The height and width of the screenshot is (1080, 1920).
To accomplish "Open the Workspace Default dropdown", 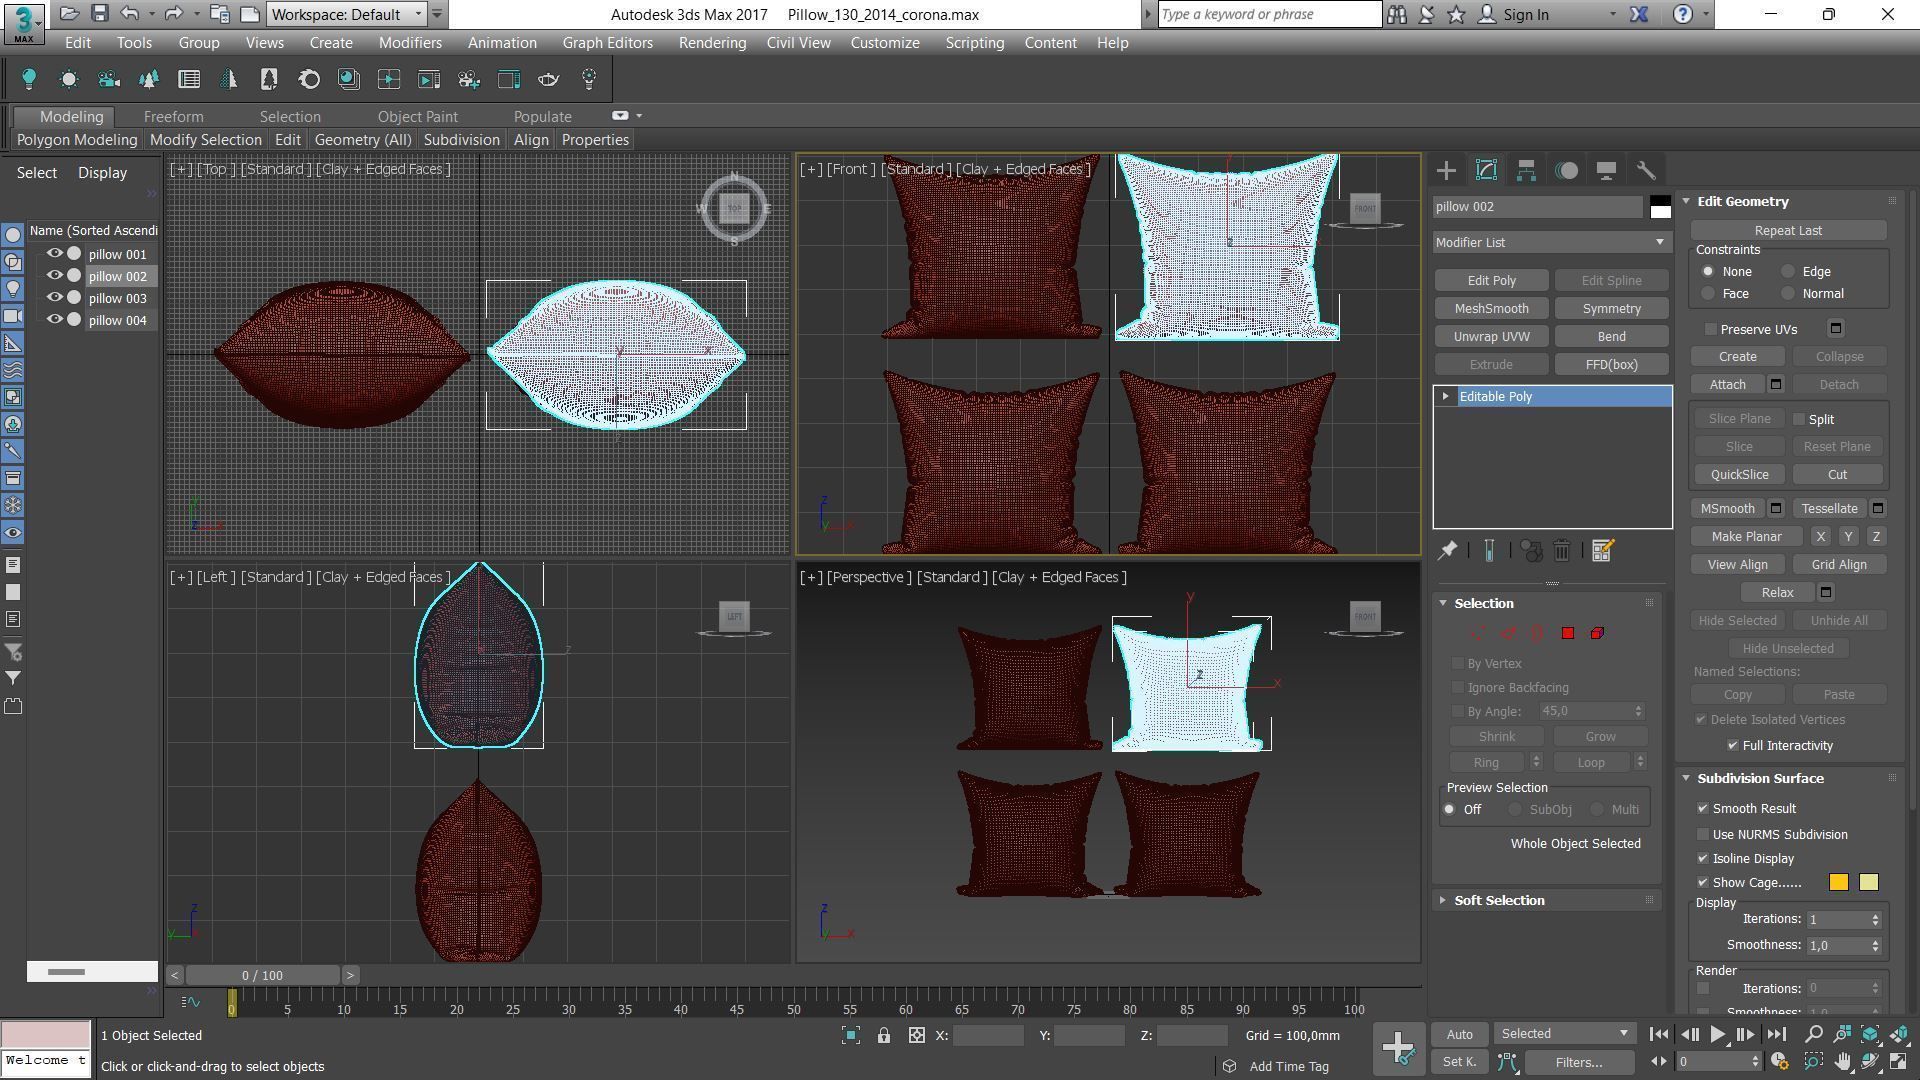I will pos(346,14).
